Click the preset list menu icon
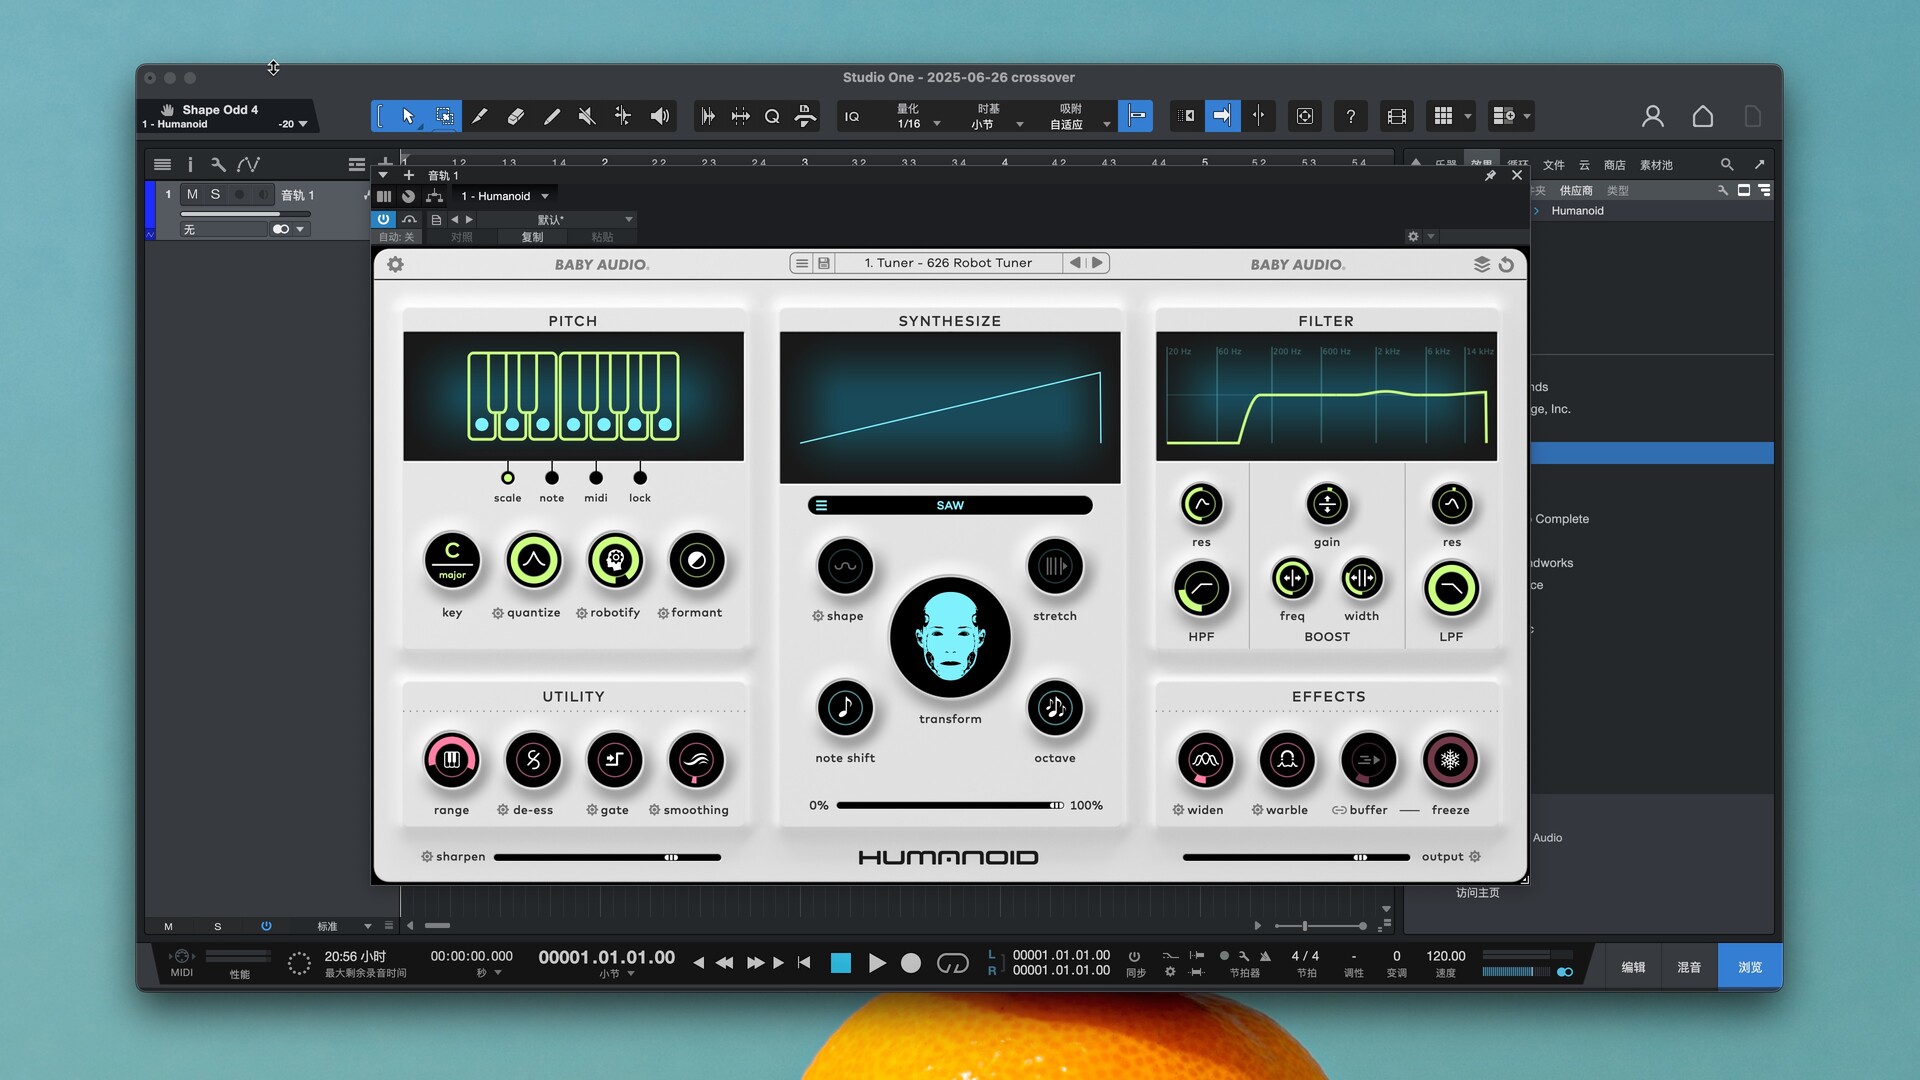Image resolution: width=1920 pixels, height=1080 pixels. 801,263
